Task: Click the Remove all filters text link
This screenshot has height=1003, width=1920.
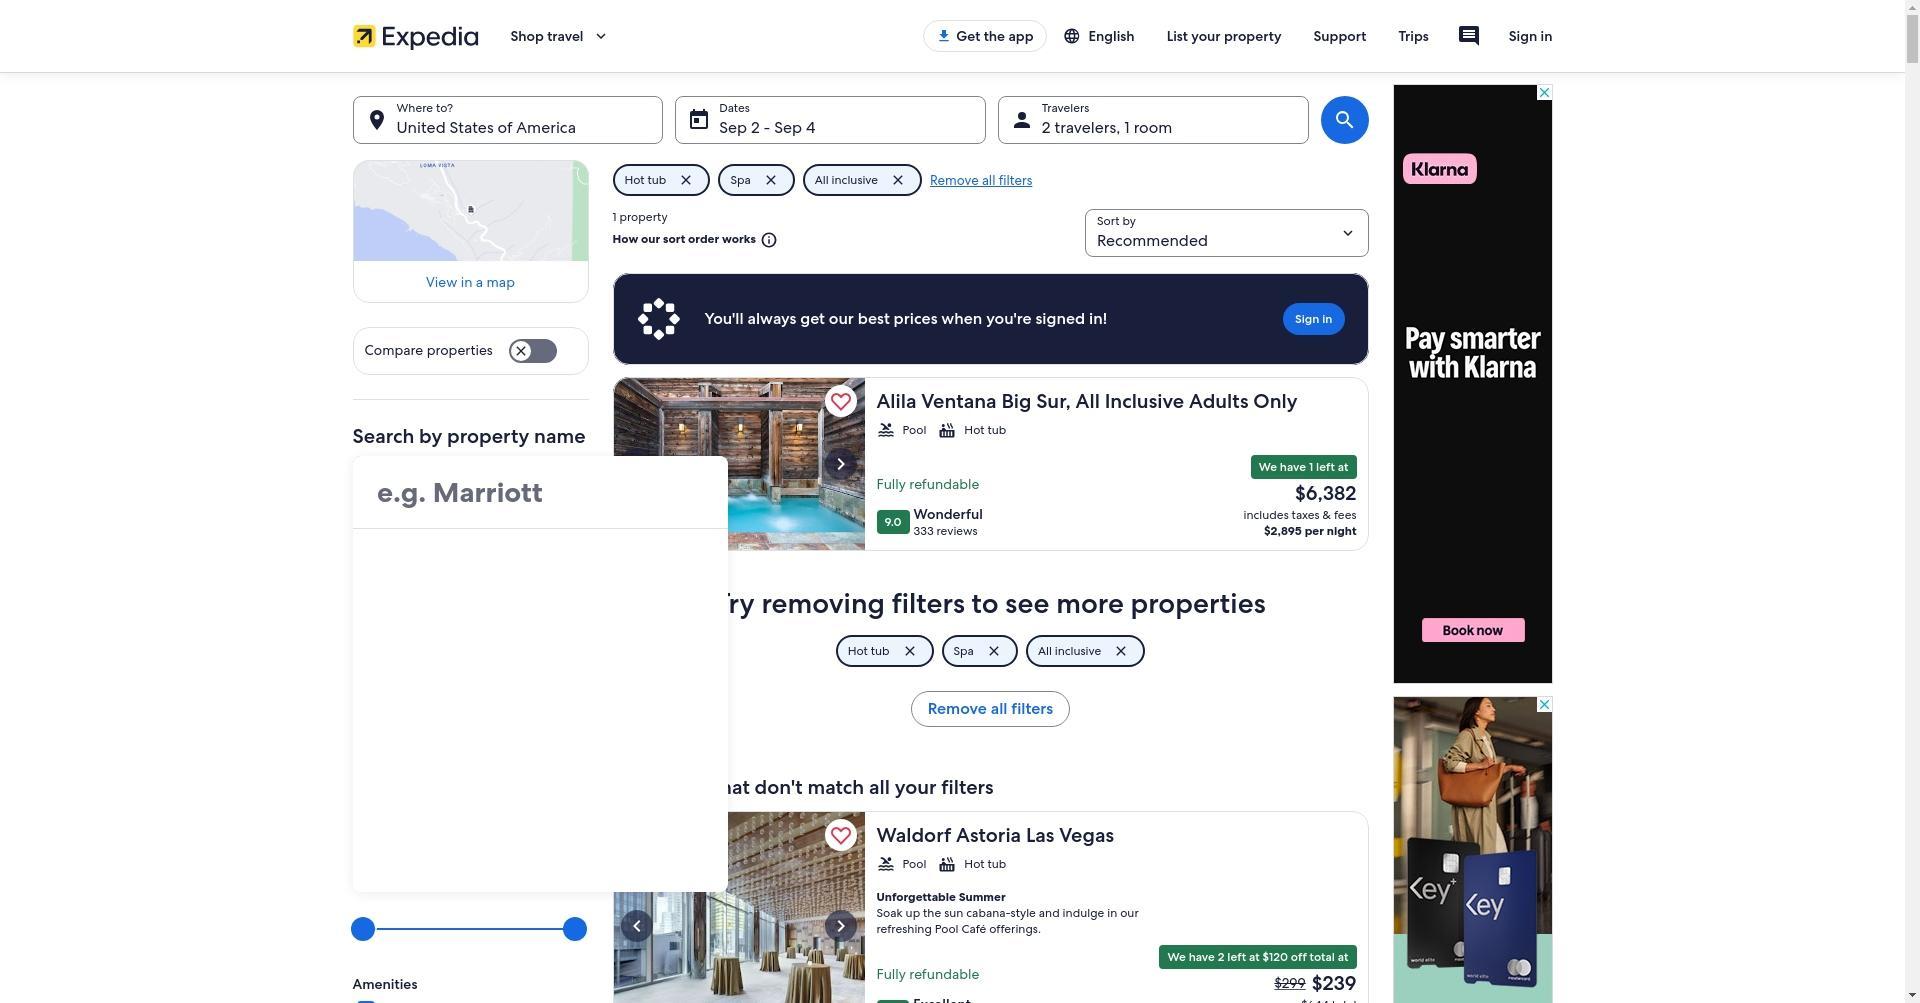Action: pyautogui.click(x=981, y=180)
